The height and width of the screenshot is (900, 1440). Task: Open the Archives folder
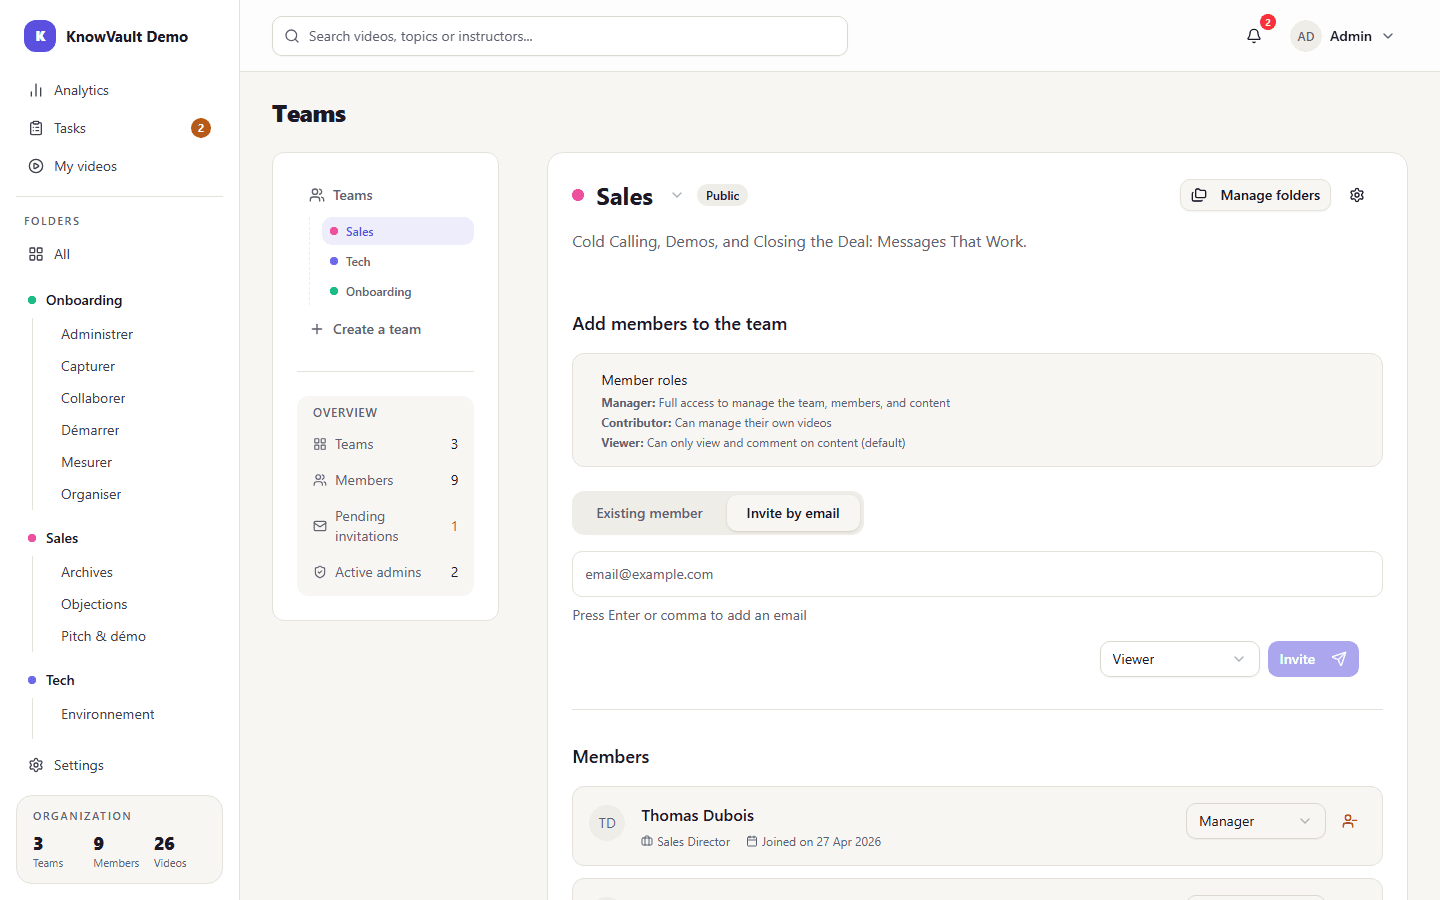[x=87, y=572]
